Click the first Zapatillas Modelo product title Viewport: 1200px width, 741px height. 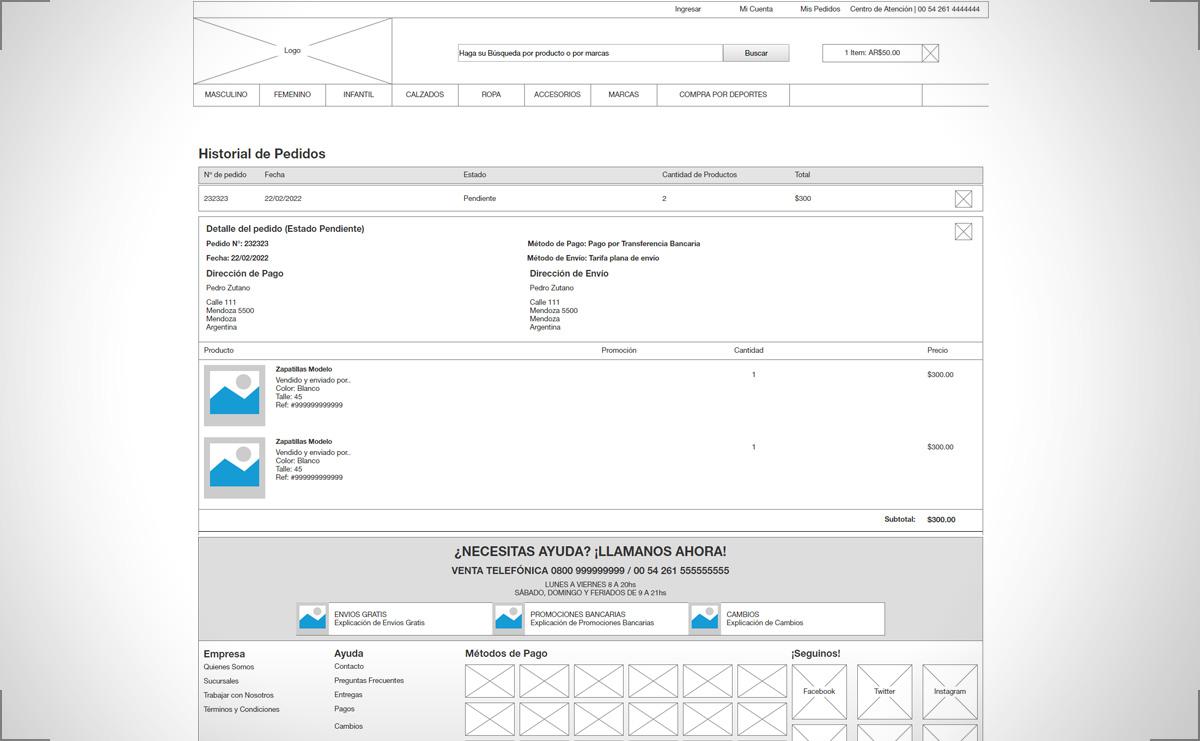[304, 370]
